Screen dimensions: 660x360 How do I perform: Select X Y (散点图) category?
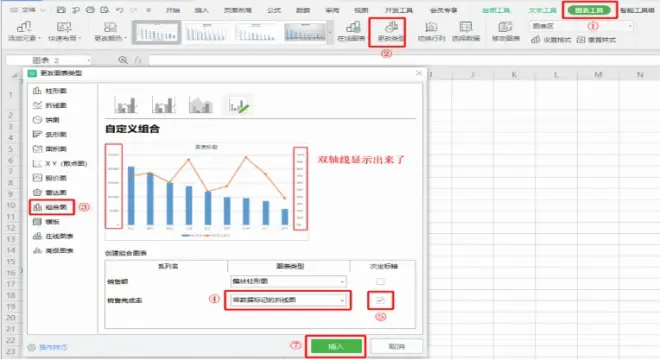(60, 163)
